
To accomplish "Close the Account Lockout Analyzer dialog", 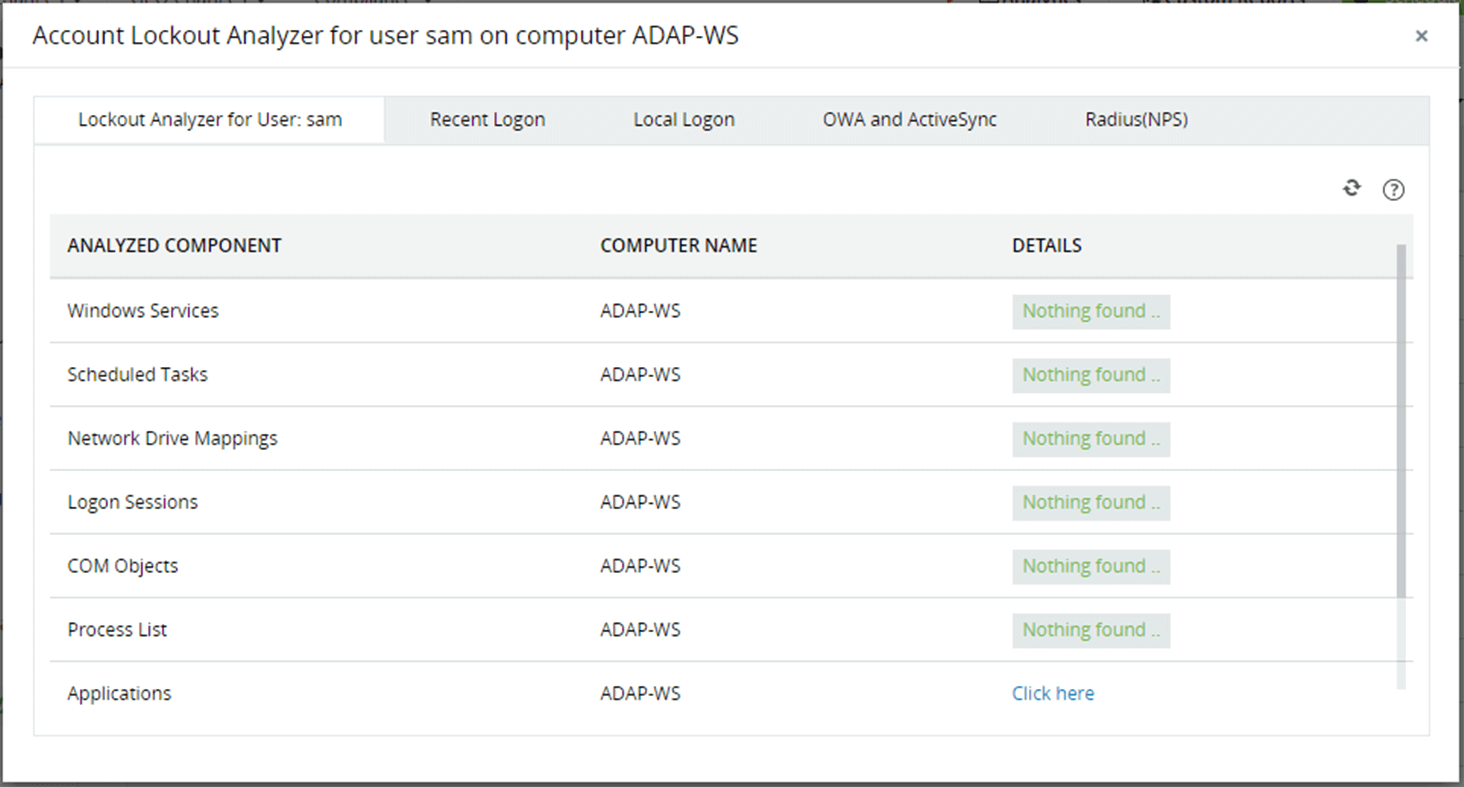I will (x=1421, y=36).
